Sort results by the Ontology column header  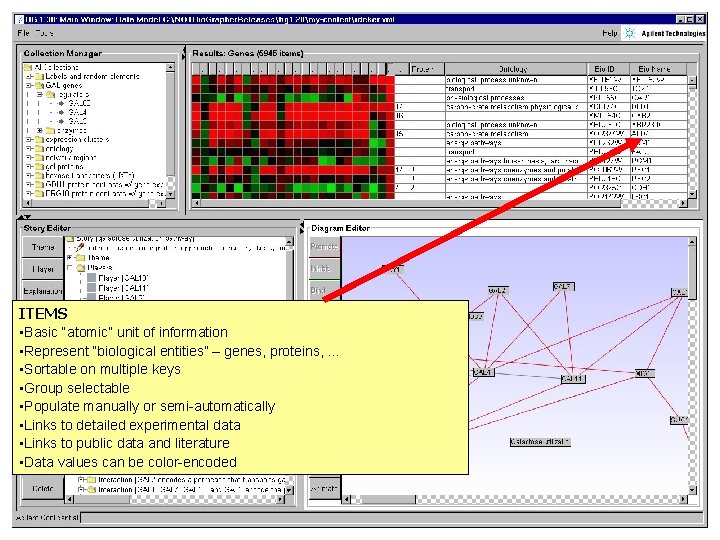click(x=515, y=69)
